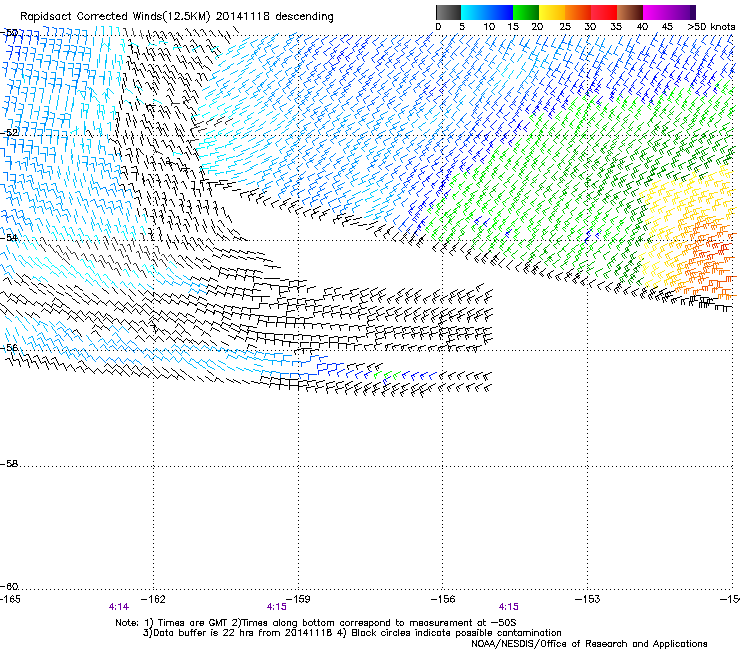Screen dimensions: 740x650
Task: Click legend tick label 25
Action: point(565,27)
